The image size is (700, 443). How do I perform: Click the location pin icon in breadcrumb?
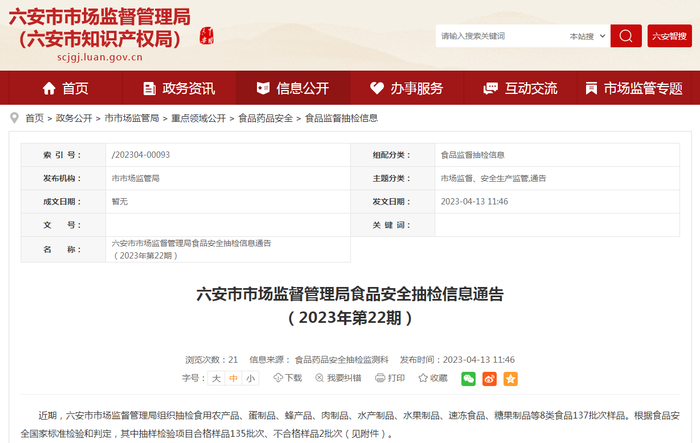15,118
